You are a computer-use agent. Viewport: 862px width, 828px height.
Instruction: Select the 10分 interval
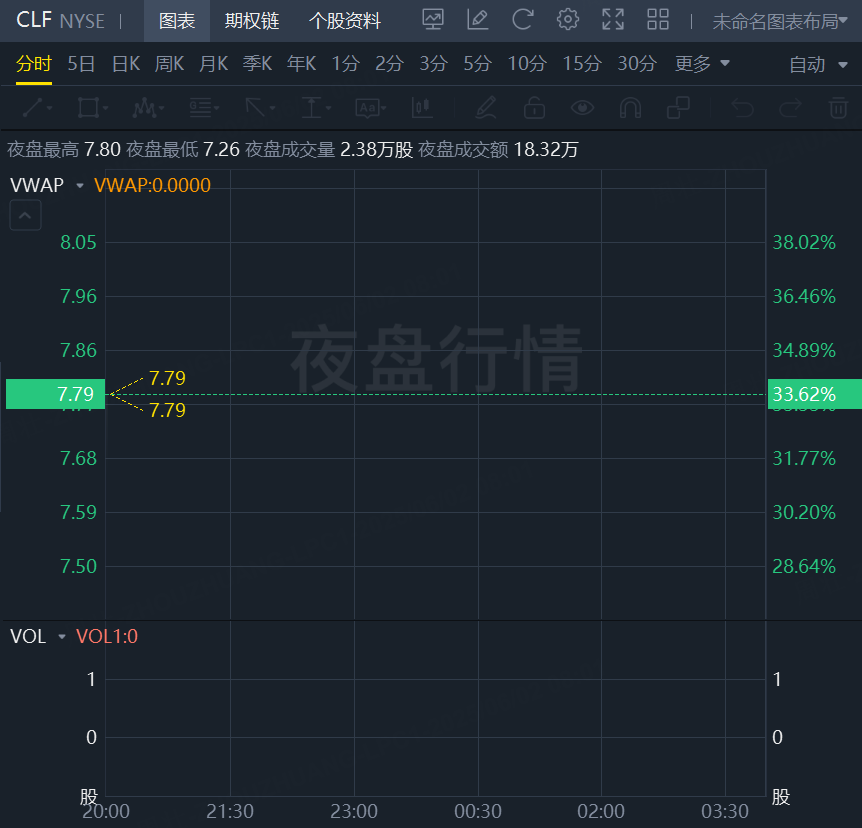(x=527, y=64)
